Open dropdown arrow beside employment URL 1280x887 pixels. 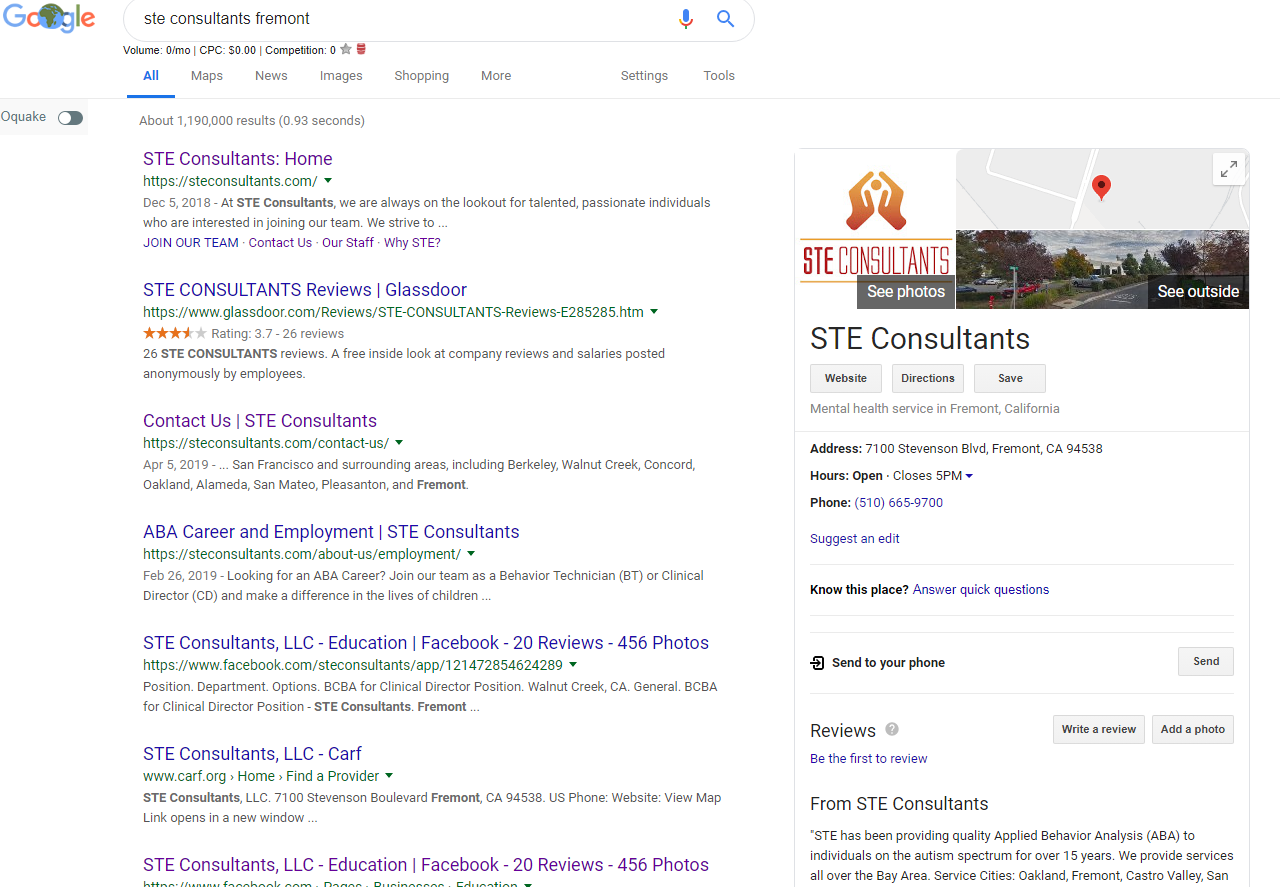pos(471,553)
